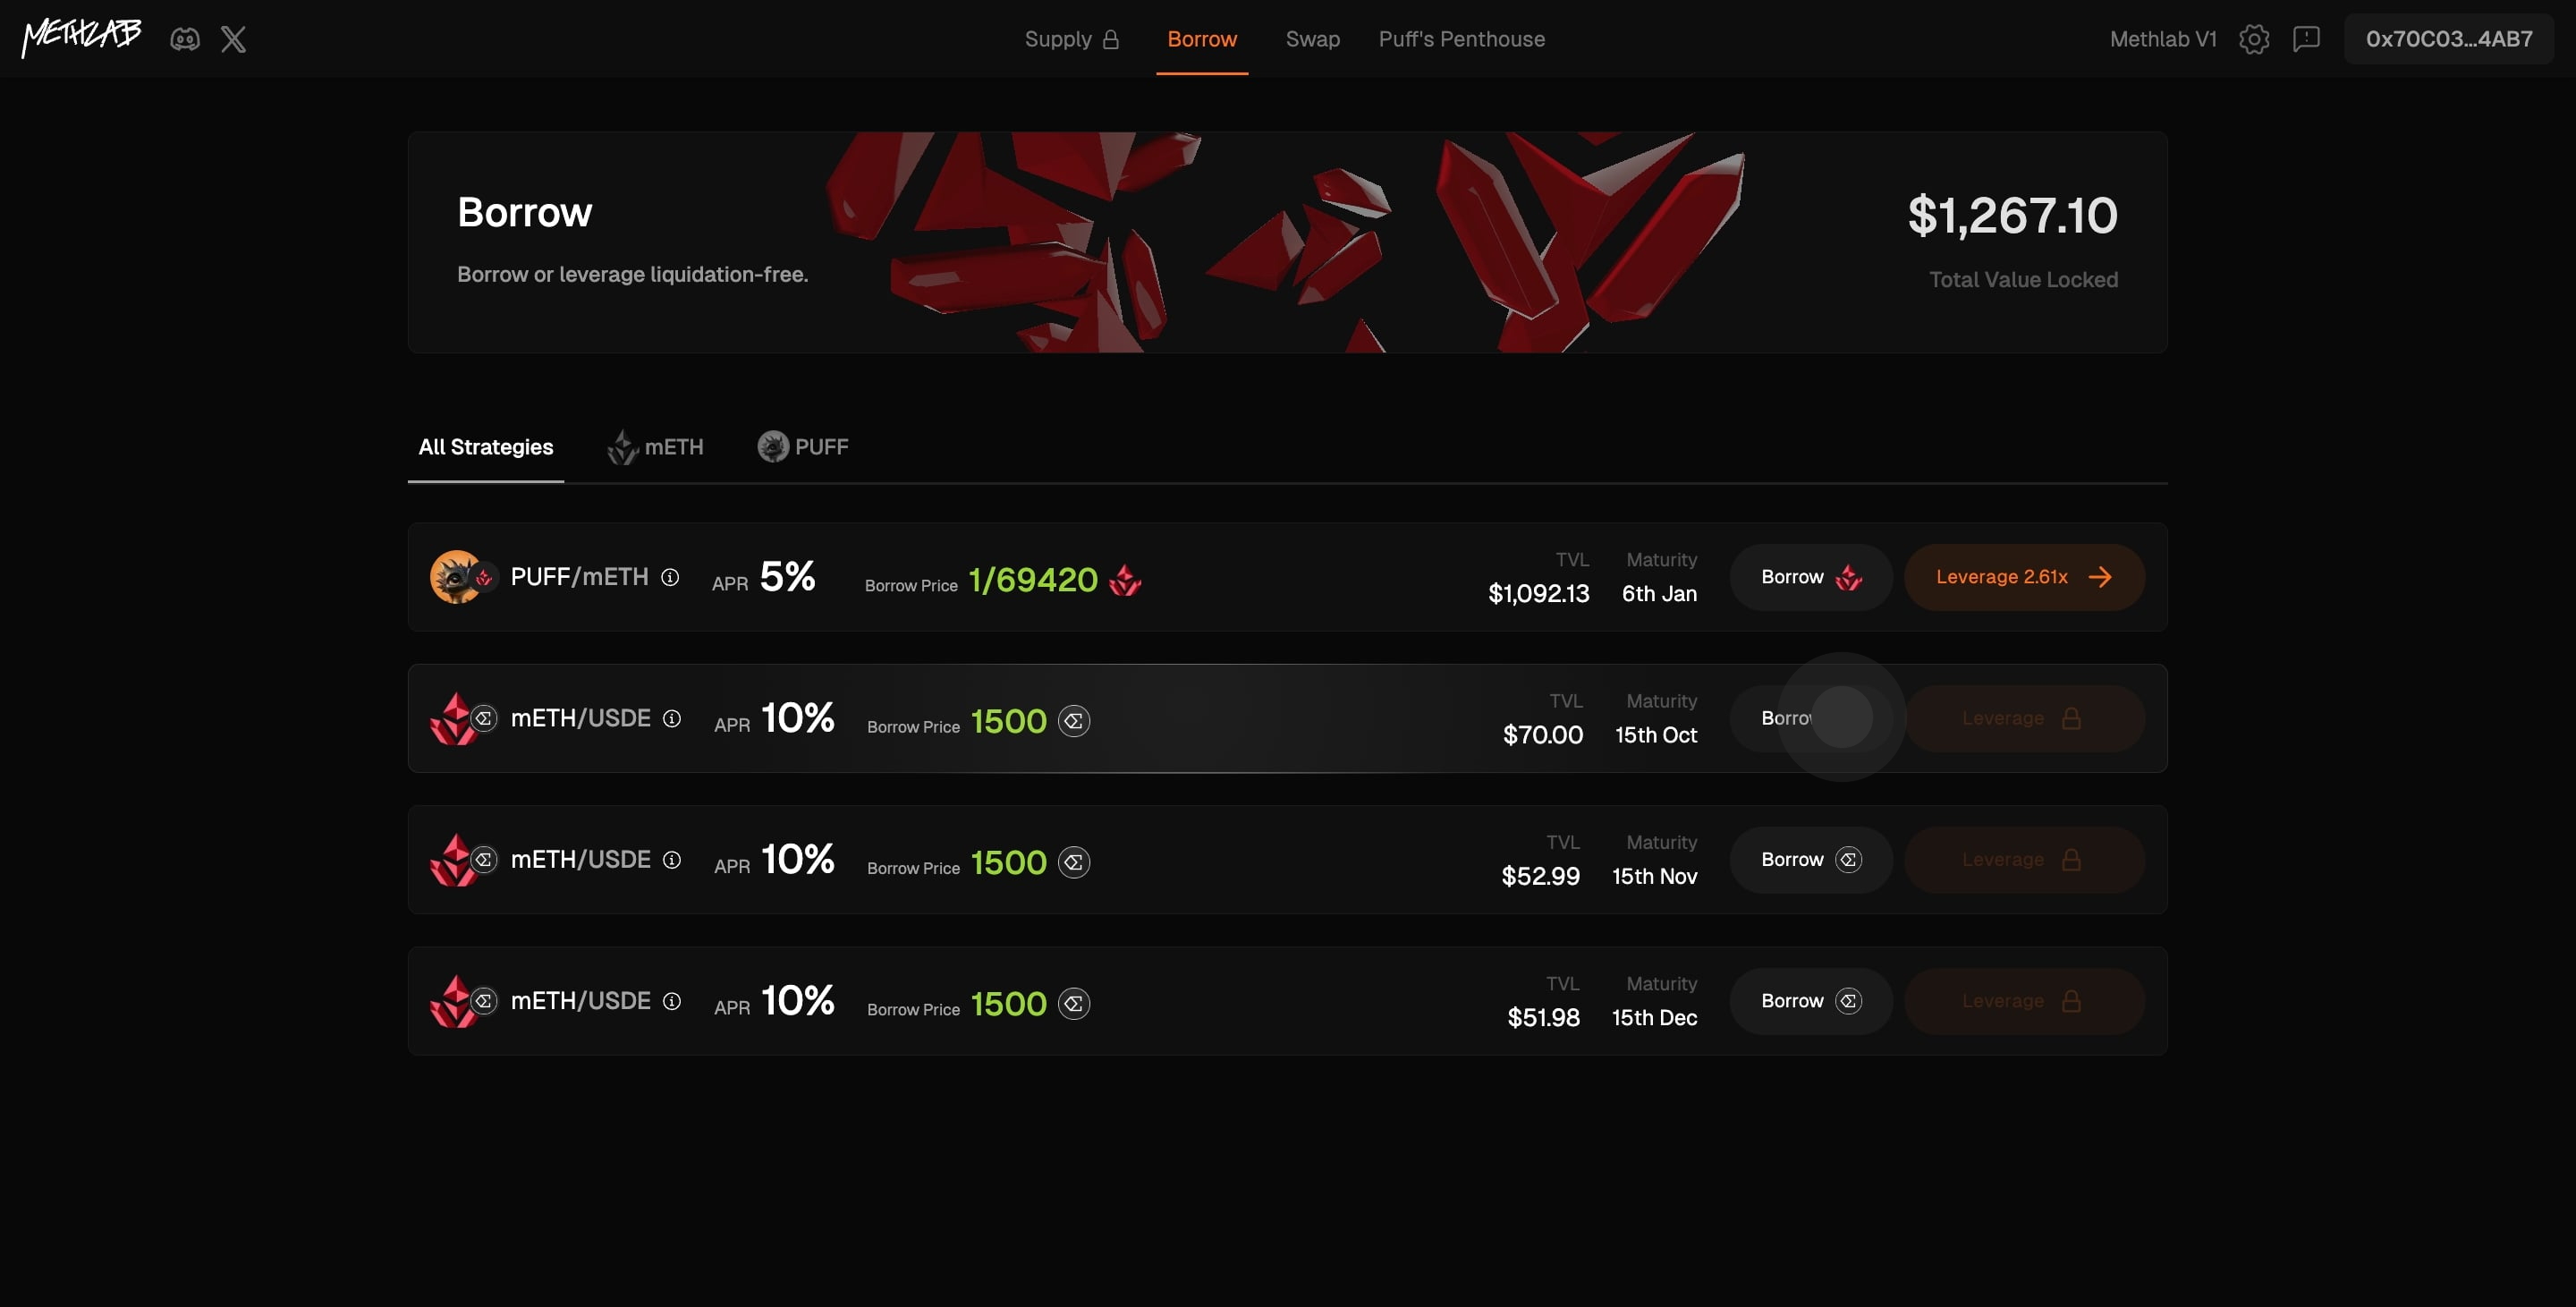Filter strategies by mETH
This screenshot has width=2576, height=1307.
click(656, 447)
